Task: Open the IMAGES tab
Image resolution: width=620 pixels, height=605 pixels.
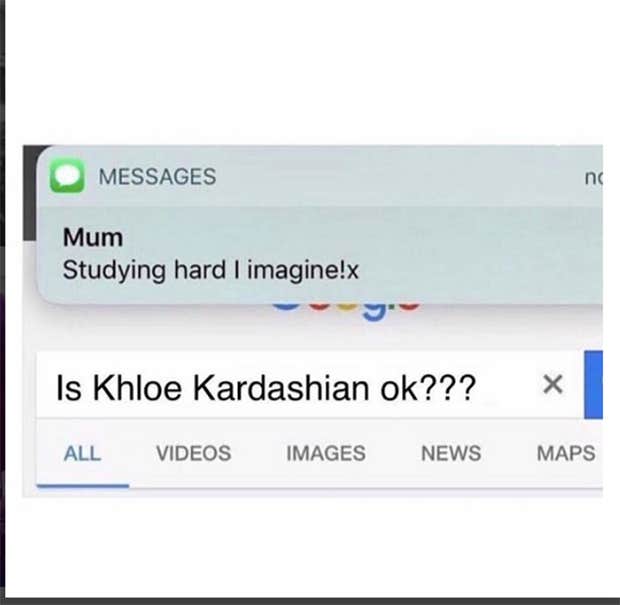Action: 326,453
